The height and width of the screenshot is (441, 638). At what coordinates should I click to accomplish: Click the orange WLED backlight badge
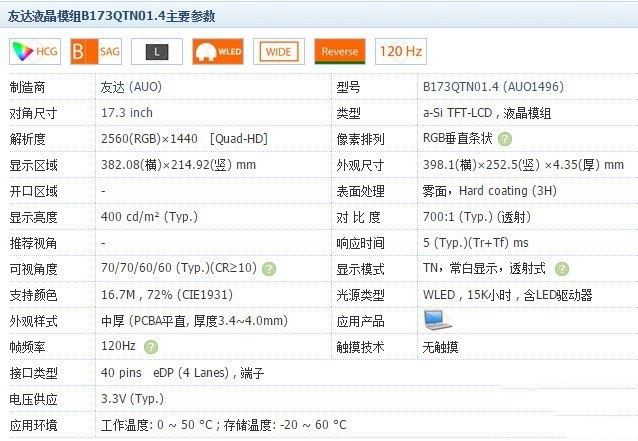[x=218, y=52]
